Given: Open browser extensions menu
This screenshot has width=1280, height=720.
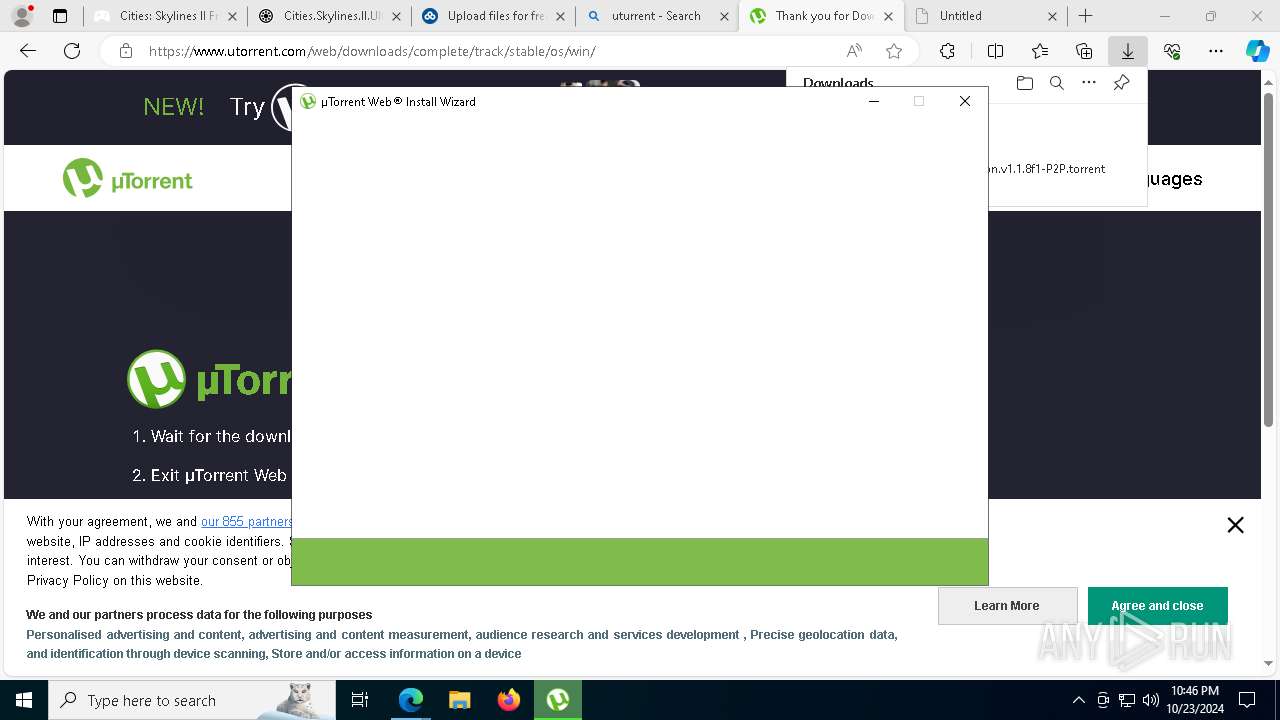Looking at the screenshot, I should coord(947,51).
